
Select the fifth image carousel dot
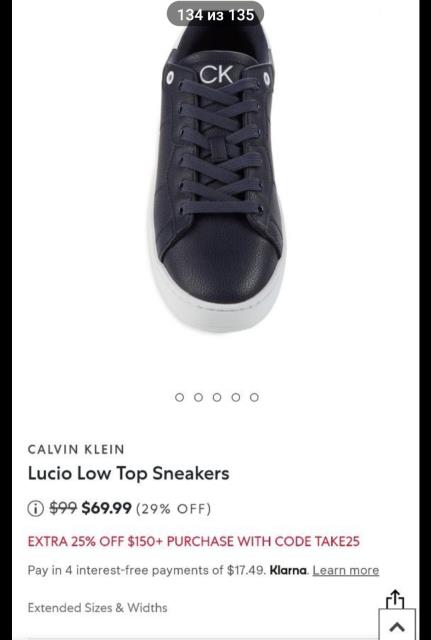click(254, 397)
